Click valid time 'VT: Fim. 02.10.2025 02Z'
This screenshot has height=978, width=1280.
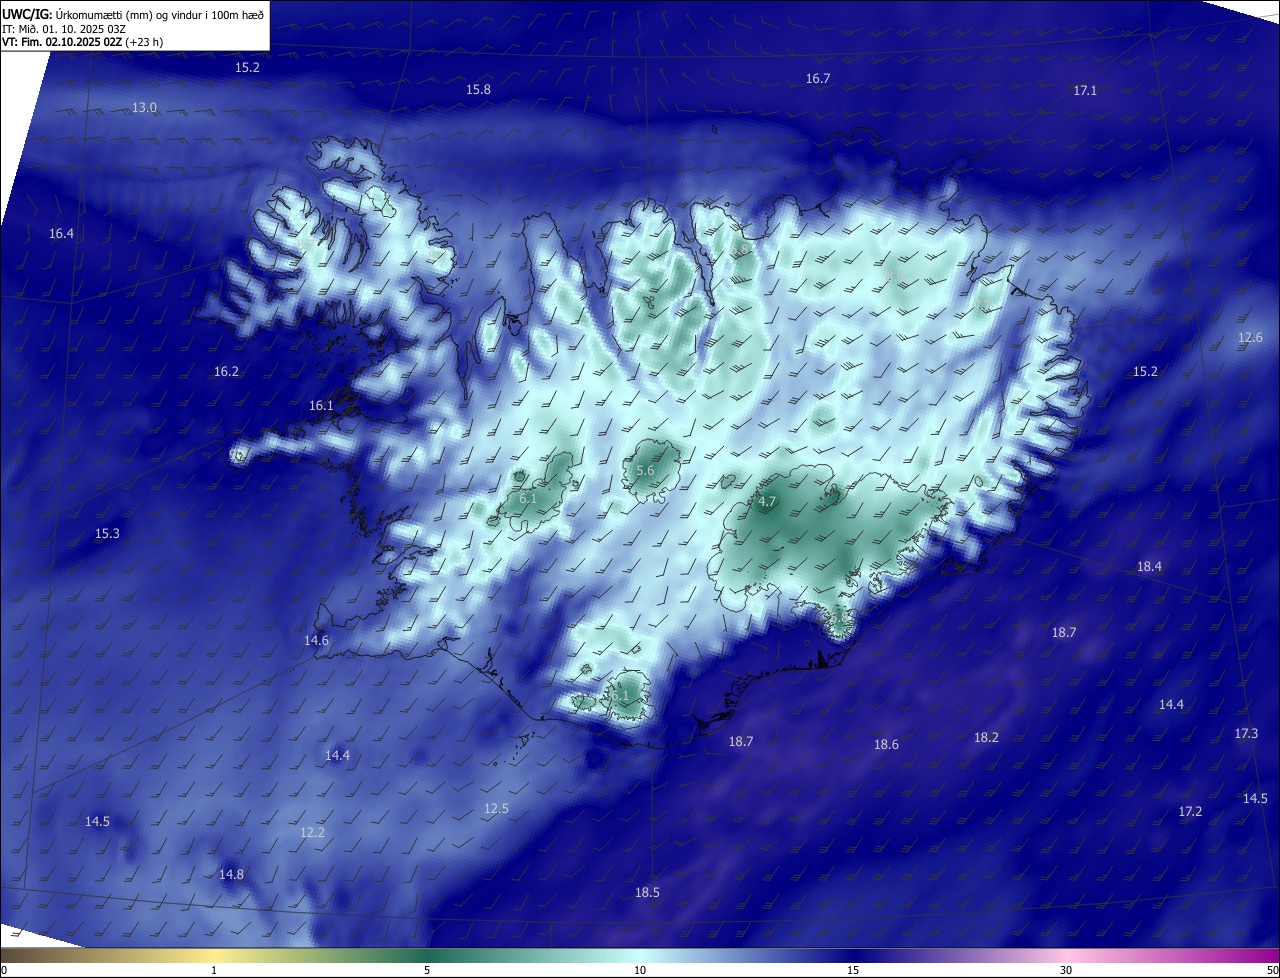click(62, 42)
